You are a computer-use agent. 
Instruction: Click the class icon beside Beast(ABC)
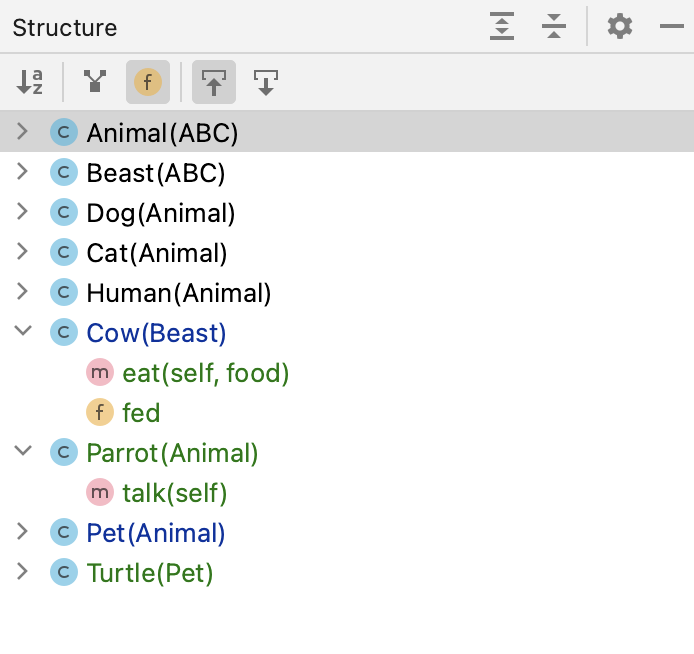(64, 172)
